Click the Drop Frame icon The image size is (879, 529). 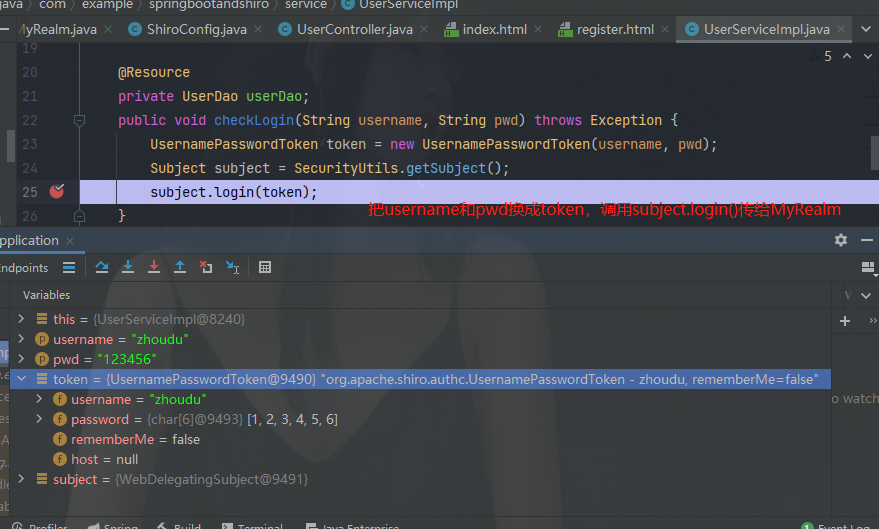[206, 267]
